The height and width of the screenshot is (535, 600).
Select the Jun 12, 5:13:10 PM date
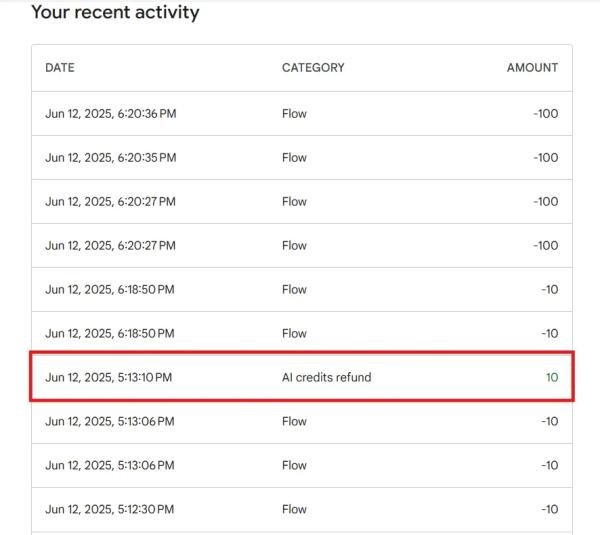click(x=108, y=378)
